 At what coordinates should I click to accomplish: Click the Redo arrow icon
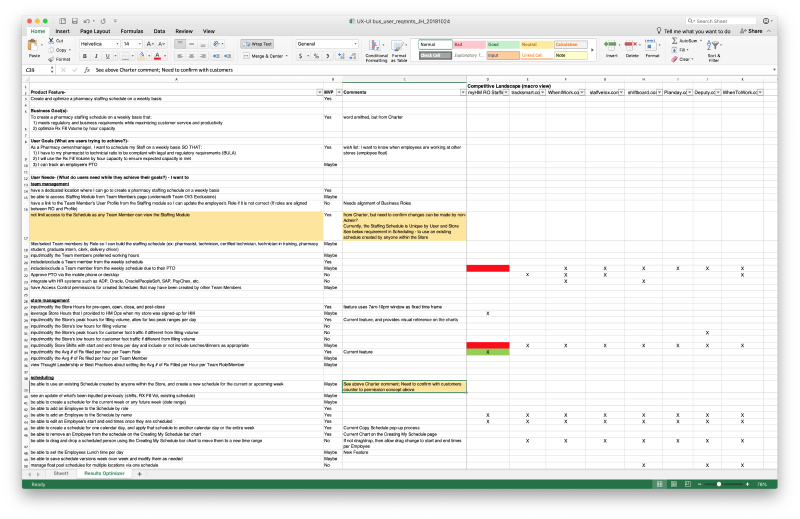click(103, 21)
